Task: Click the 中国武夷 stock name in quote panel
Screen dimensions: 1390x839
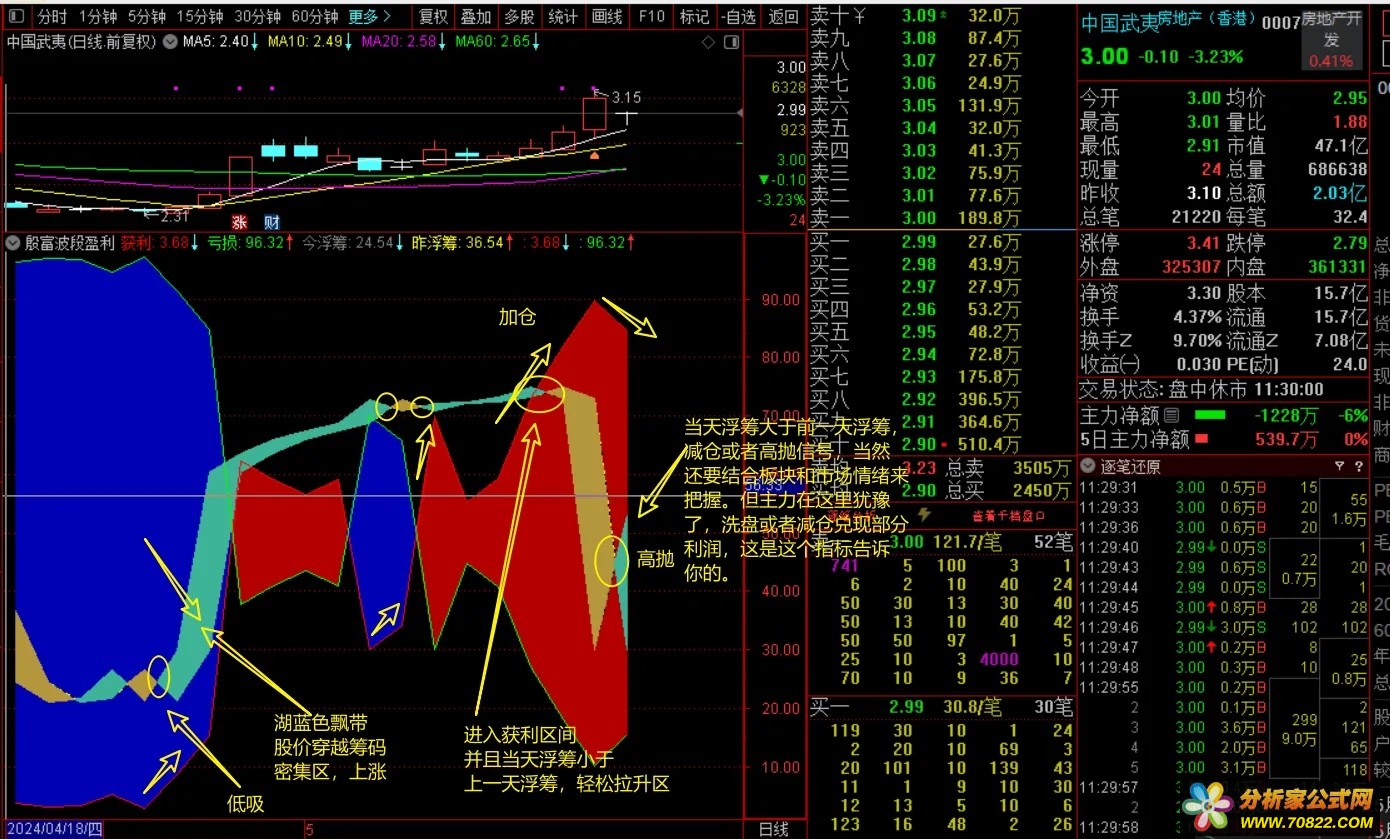Action: pos(1119,23)
